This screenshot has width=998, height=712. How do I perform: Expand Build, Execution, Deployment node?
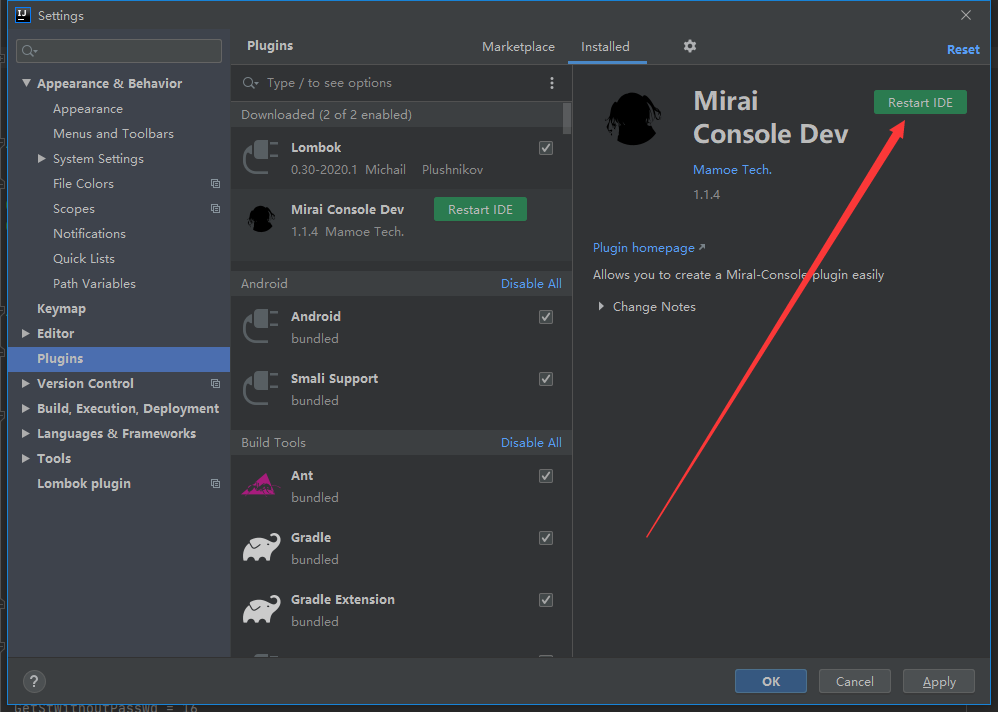(x=25, y=408)
